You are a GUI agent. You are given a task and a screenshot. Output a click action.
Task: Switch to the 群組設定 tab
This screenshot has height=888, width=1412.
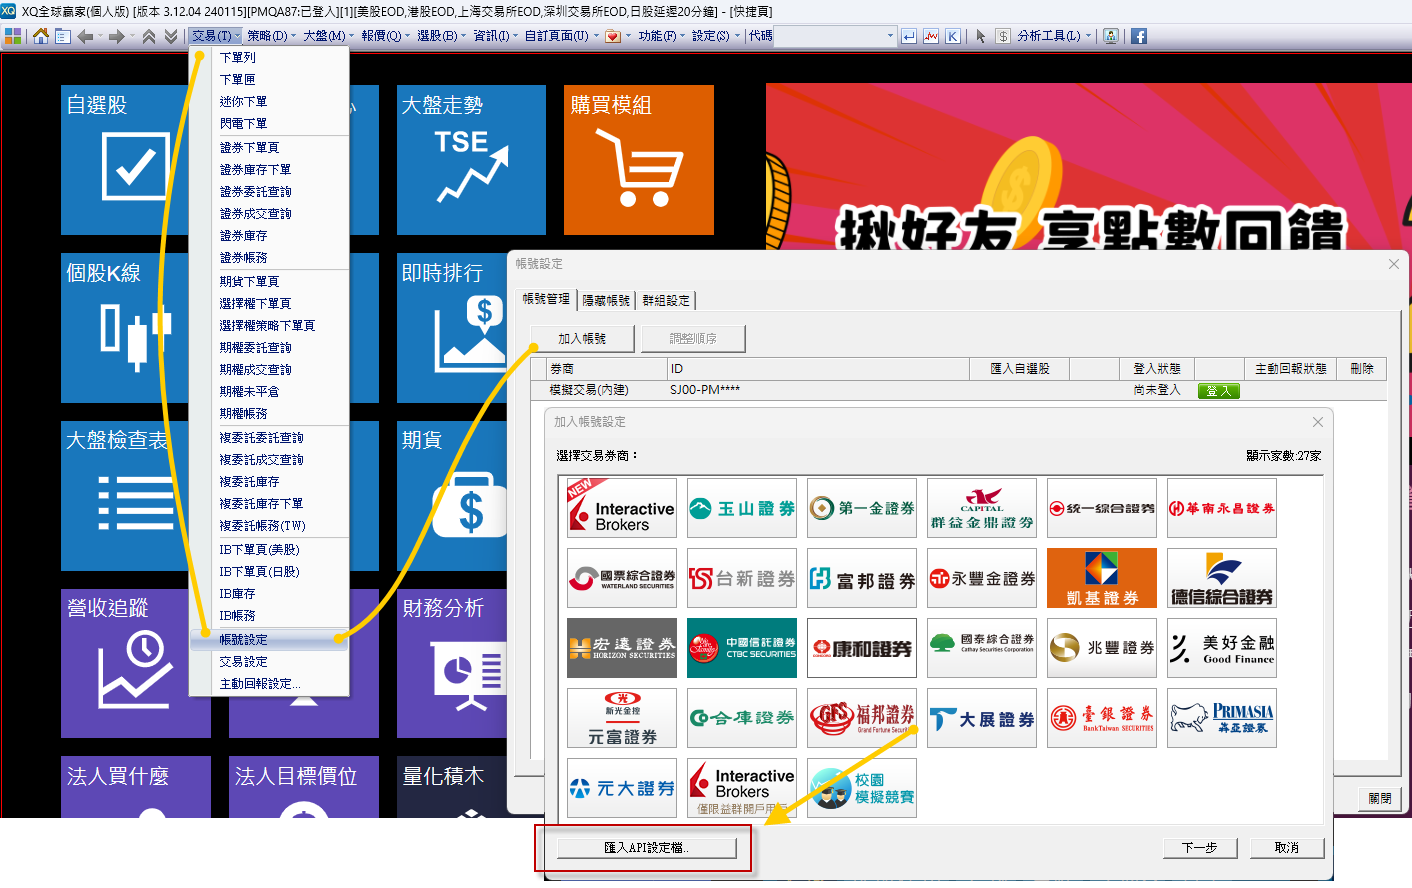666,300
